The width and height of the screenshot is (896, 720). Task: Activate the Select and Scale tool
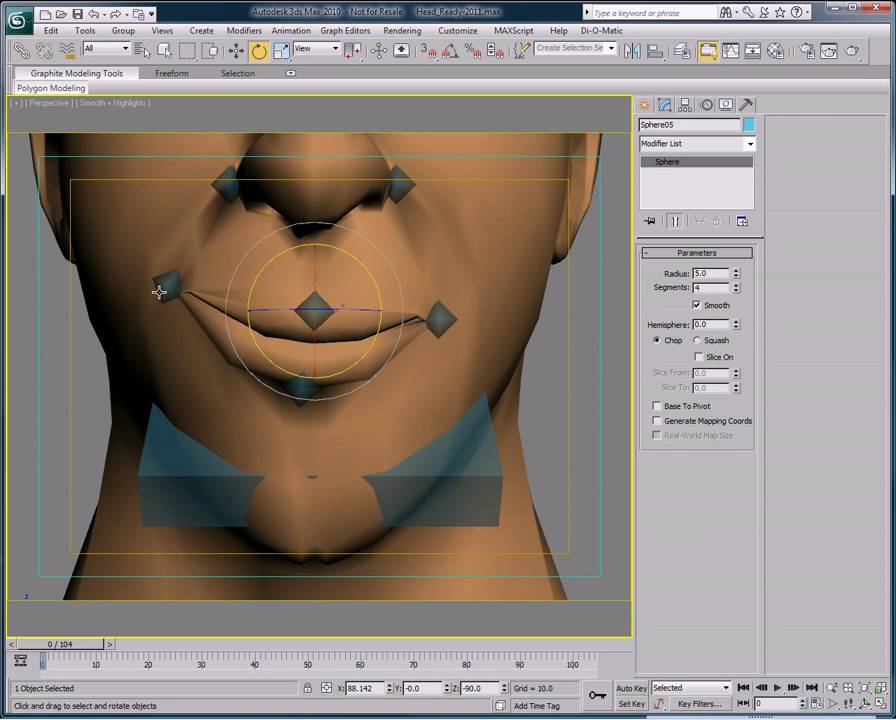click(x=281, y=51)
